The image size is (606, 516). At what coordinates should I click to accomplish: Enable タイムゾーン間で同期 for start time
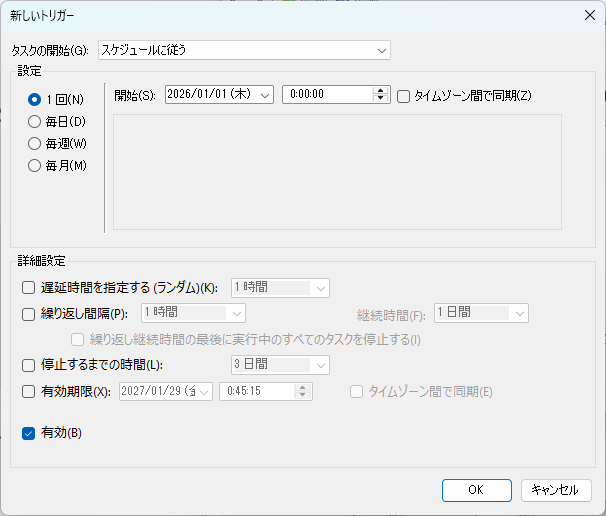click(404, 96)
